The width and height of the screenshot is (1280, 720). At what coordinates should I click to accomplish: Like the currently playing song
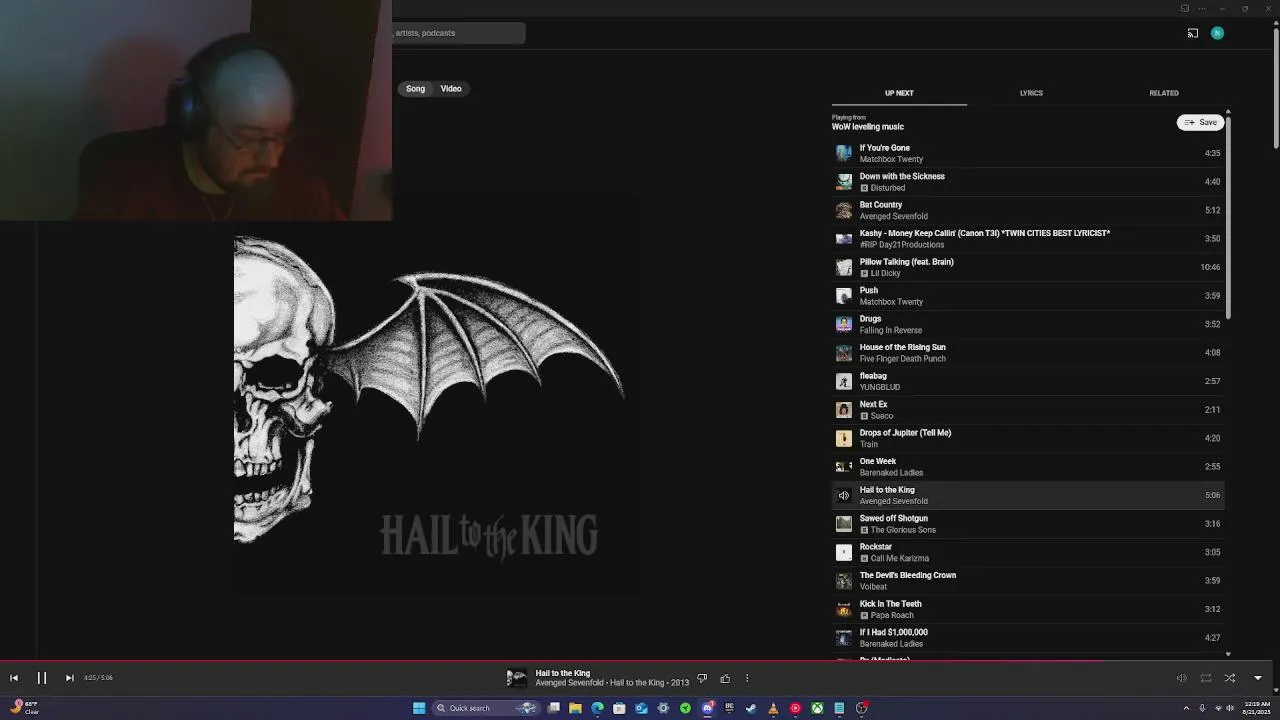point(725,679)
